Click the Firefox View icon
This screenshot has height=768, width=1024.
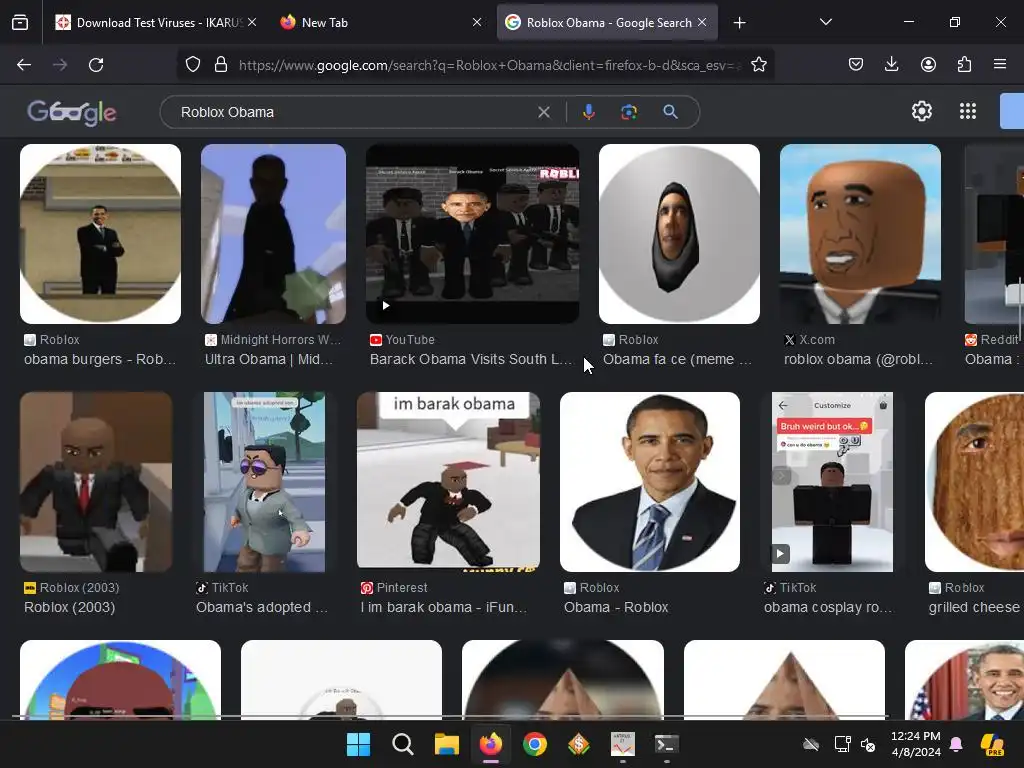[20, 23]
